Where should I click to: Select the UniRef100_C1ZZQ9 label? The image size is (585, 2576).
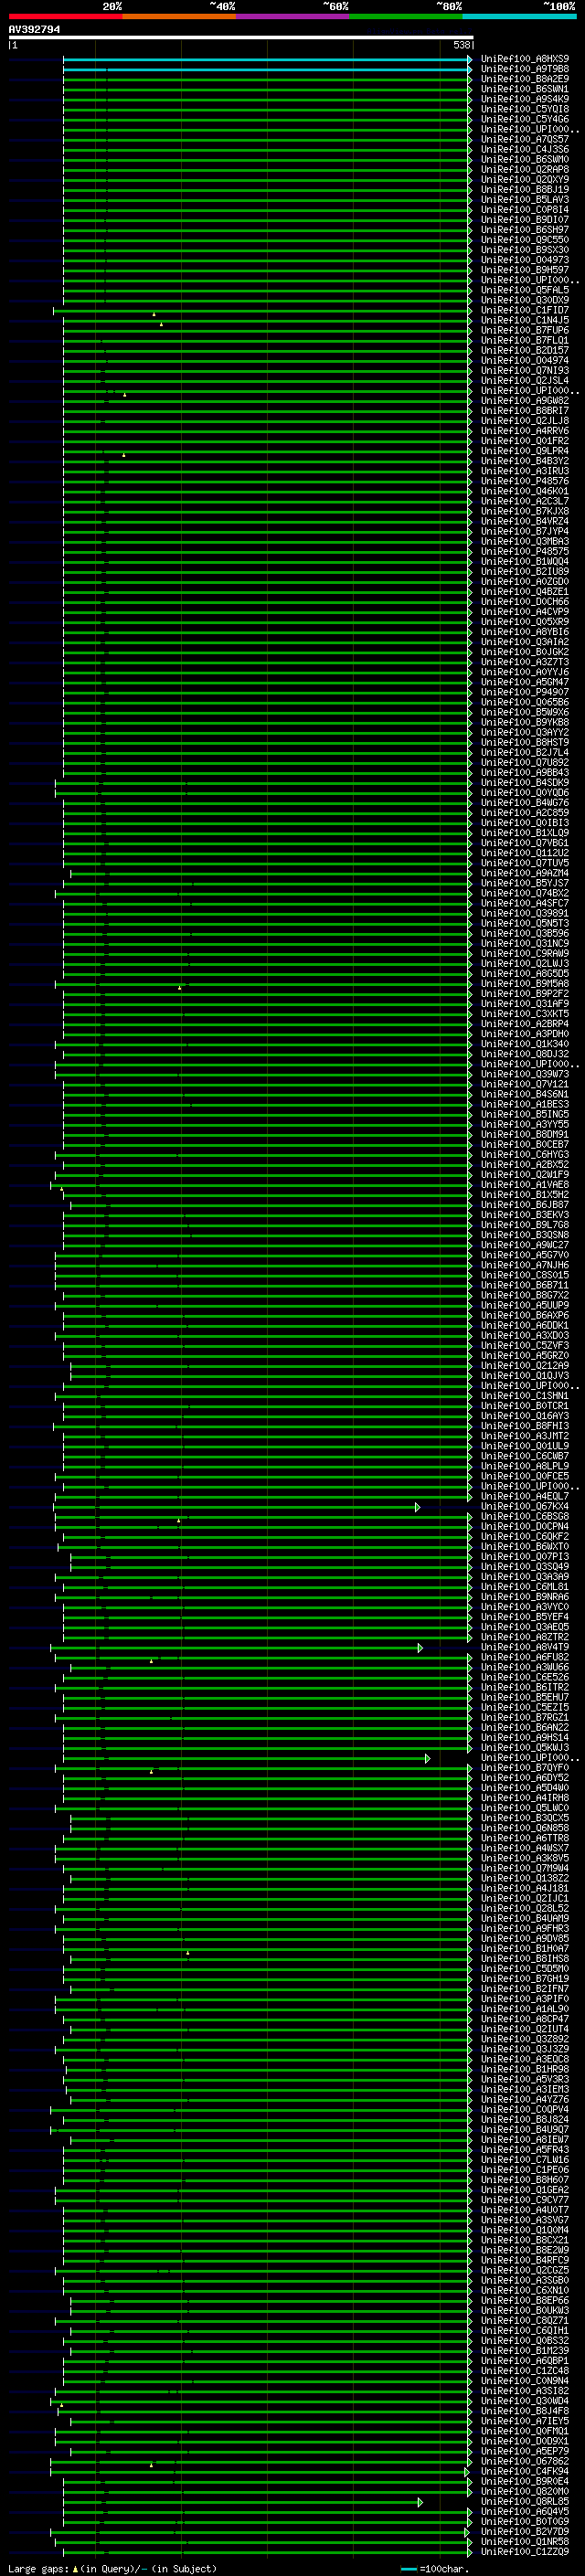click(x=525, y=2552)
